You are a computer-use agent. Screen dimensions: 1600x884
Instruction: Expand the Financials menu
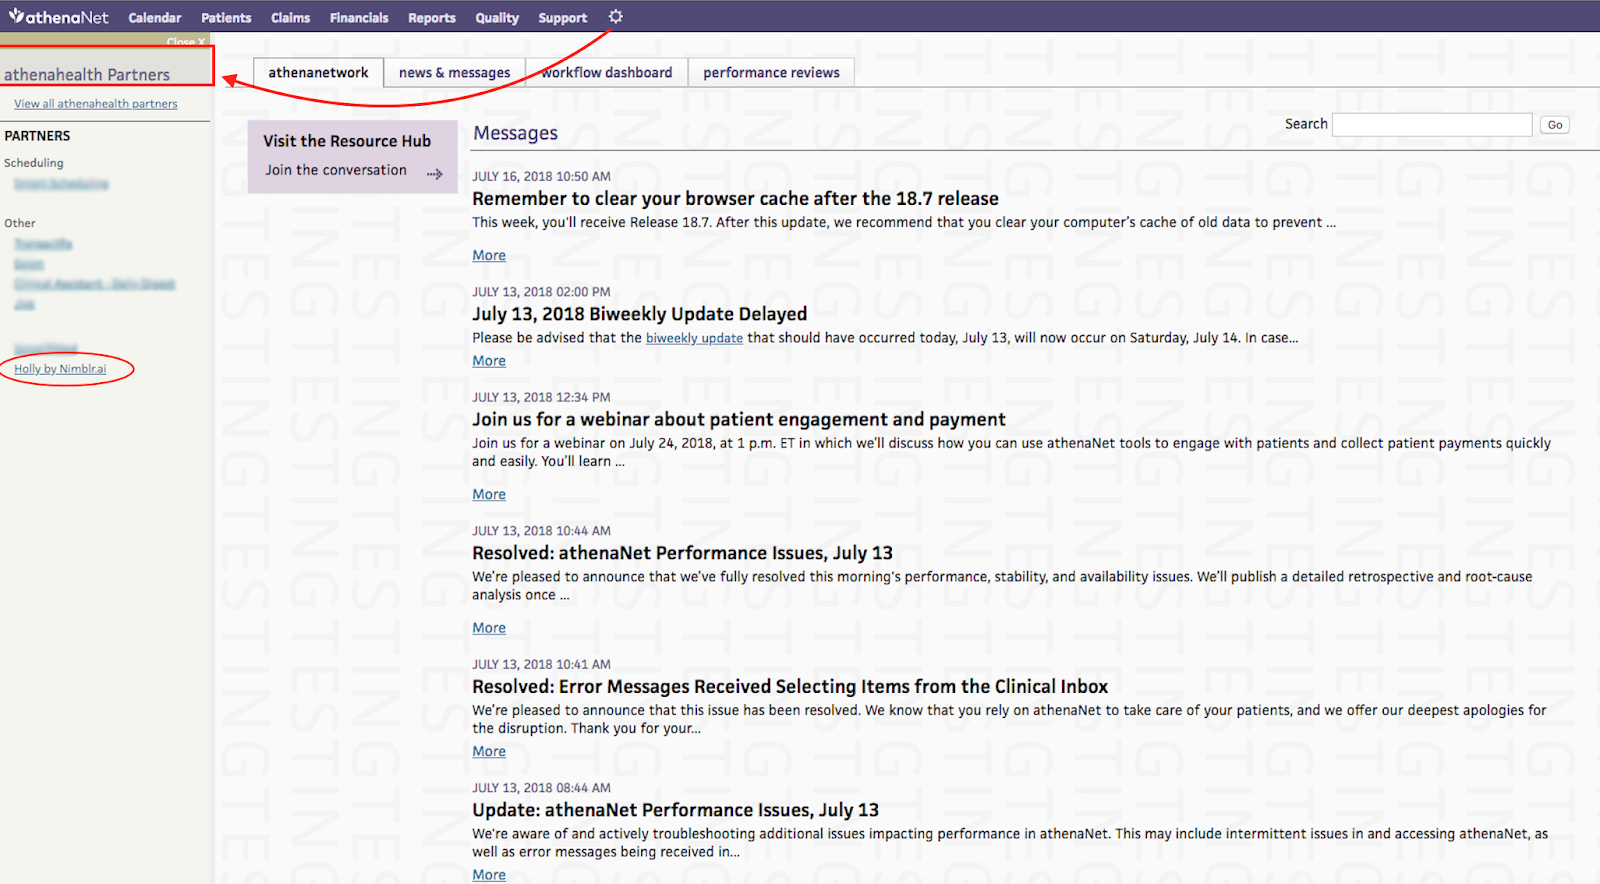[x=358, y=18]
